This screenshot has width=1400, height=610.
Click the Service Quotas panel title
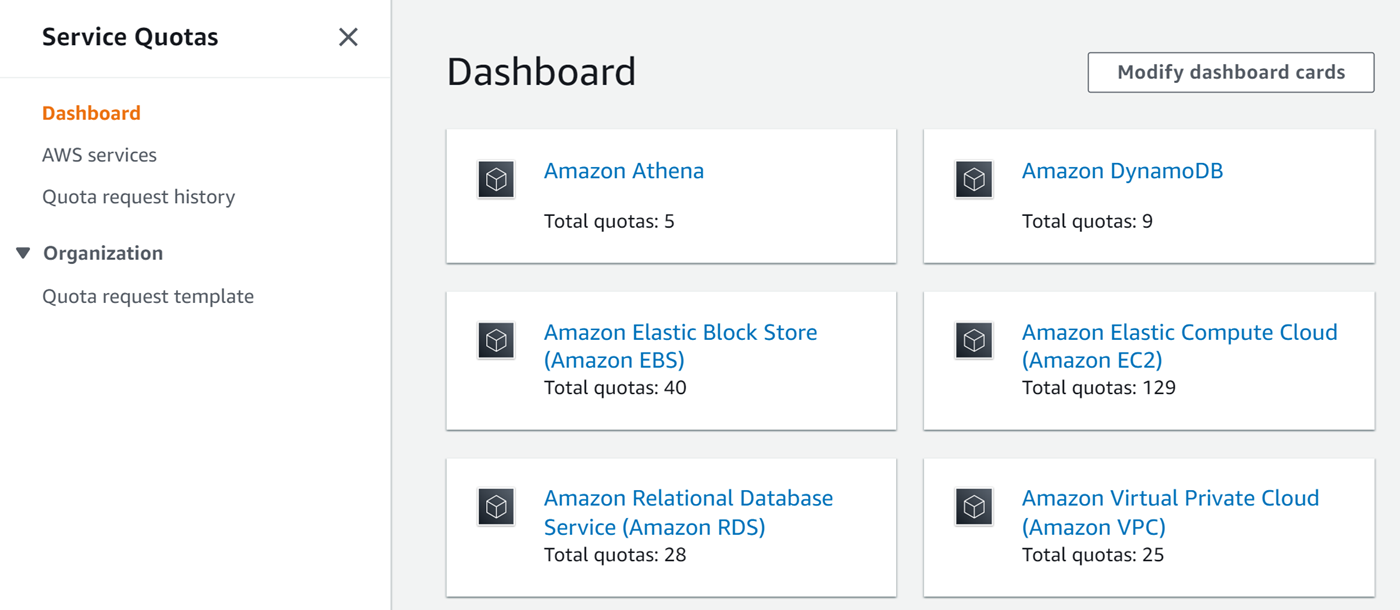click(x=130, y=37)
